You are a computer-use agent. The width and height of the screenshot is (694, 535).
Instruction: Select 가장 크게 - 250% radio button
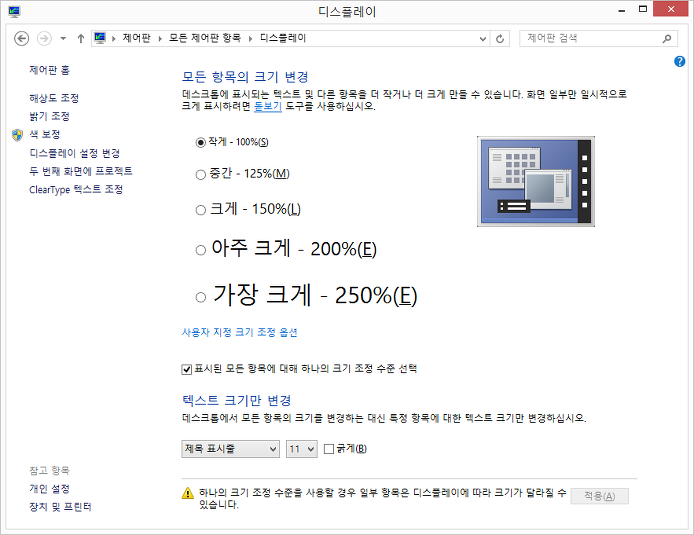pos(200,297)
